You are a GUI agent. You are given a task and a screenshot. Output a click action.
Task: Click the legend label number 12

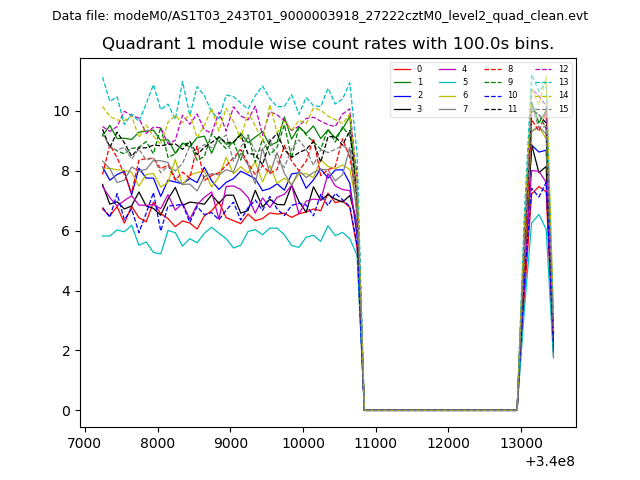563,69
